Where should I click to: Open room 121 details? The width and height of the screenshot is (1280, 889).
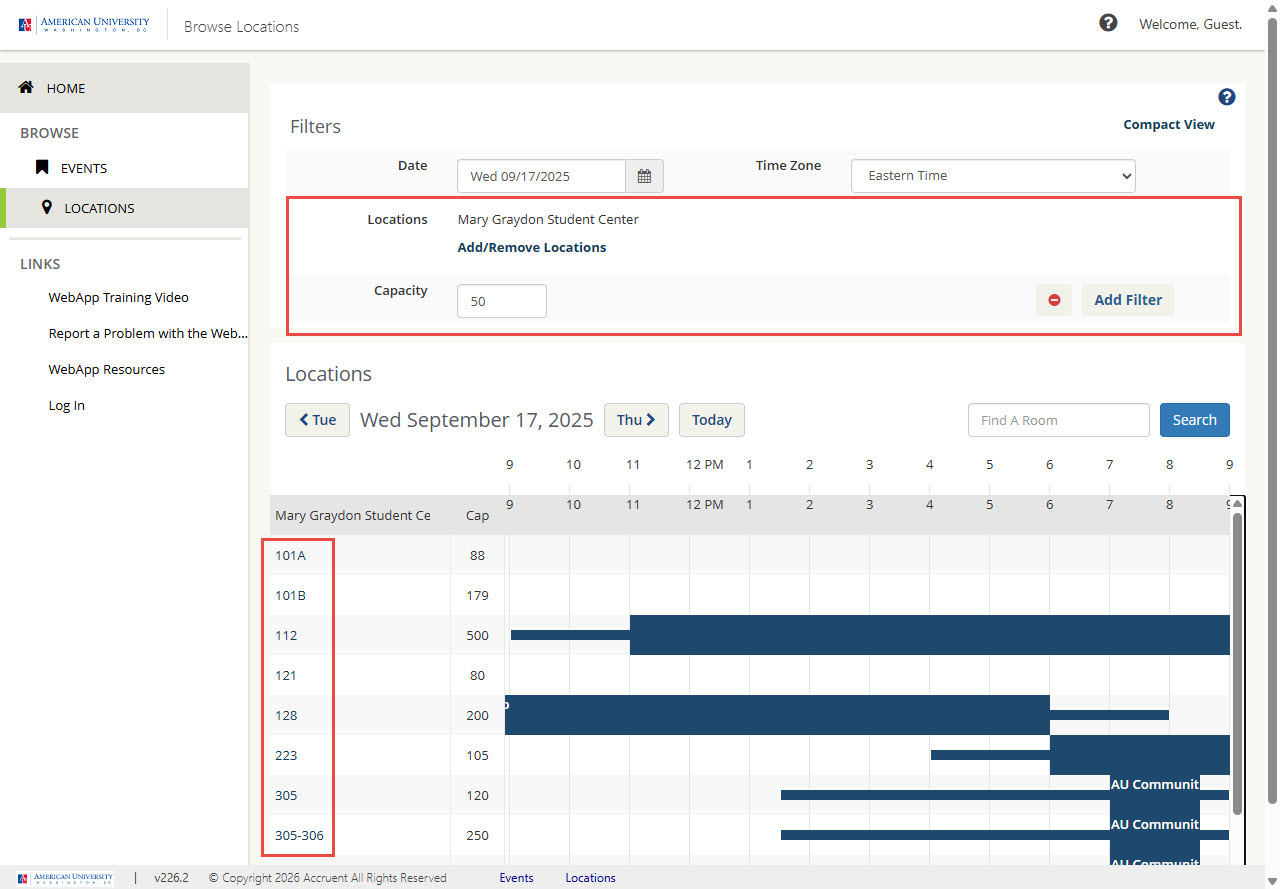[286, 675]
